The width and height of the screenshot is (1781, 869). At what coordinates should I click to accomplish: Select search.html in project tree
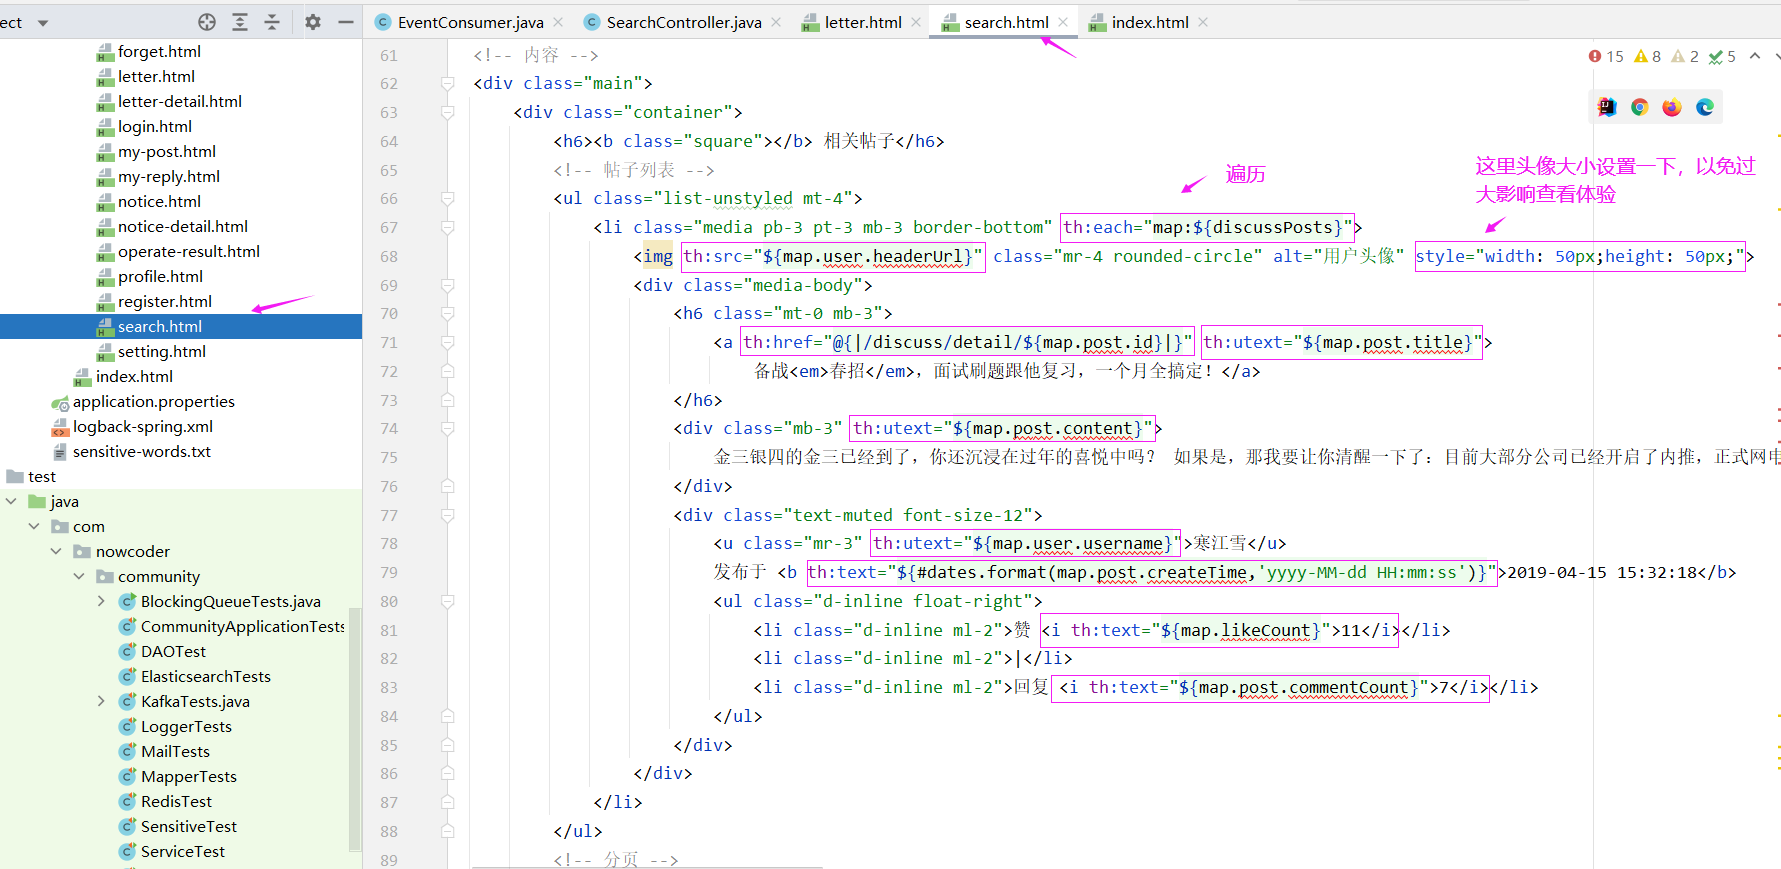point(181,326)
